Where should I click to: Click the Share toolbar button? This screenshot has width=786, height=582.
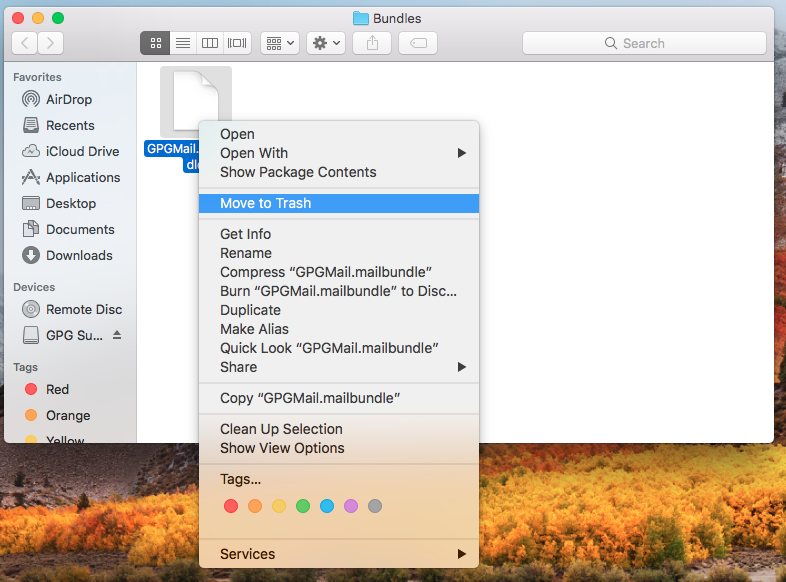click(x=372, y=43)
